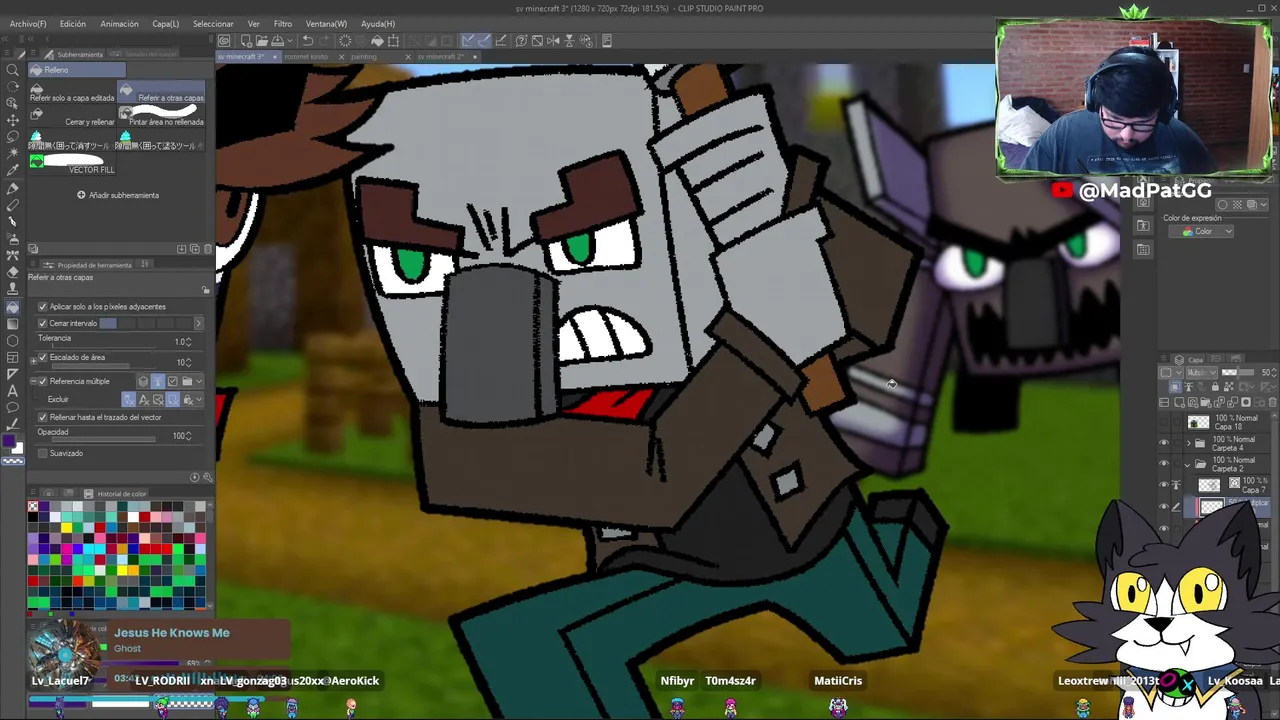Screen dimensions: 1280x720
Task: Click the purple main color swatch
Action: pyautogui.click(x=9, y=442)
